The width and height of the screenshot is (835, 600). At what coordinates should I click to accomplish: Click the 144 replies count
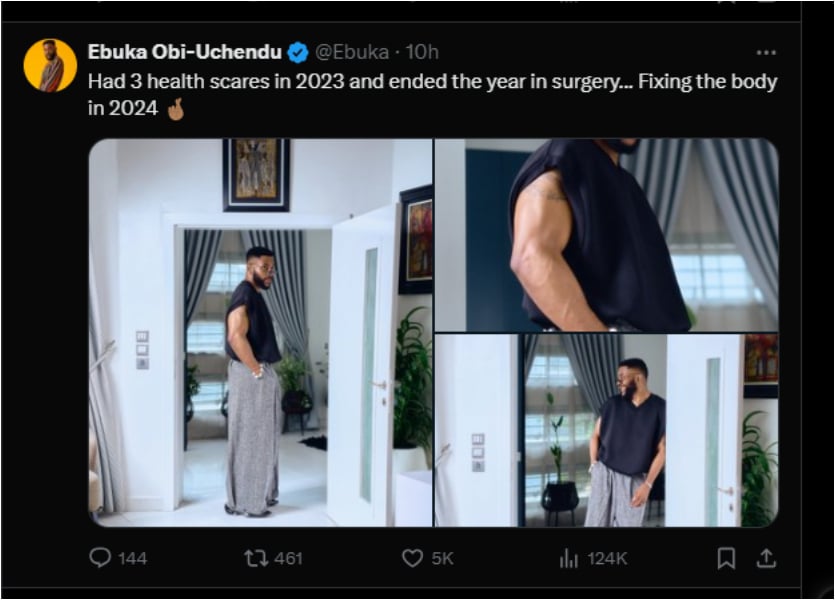132,558
